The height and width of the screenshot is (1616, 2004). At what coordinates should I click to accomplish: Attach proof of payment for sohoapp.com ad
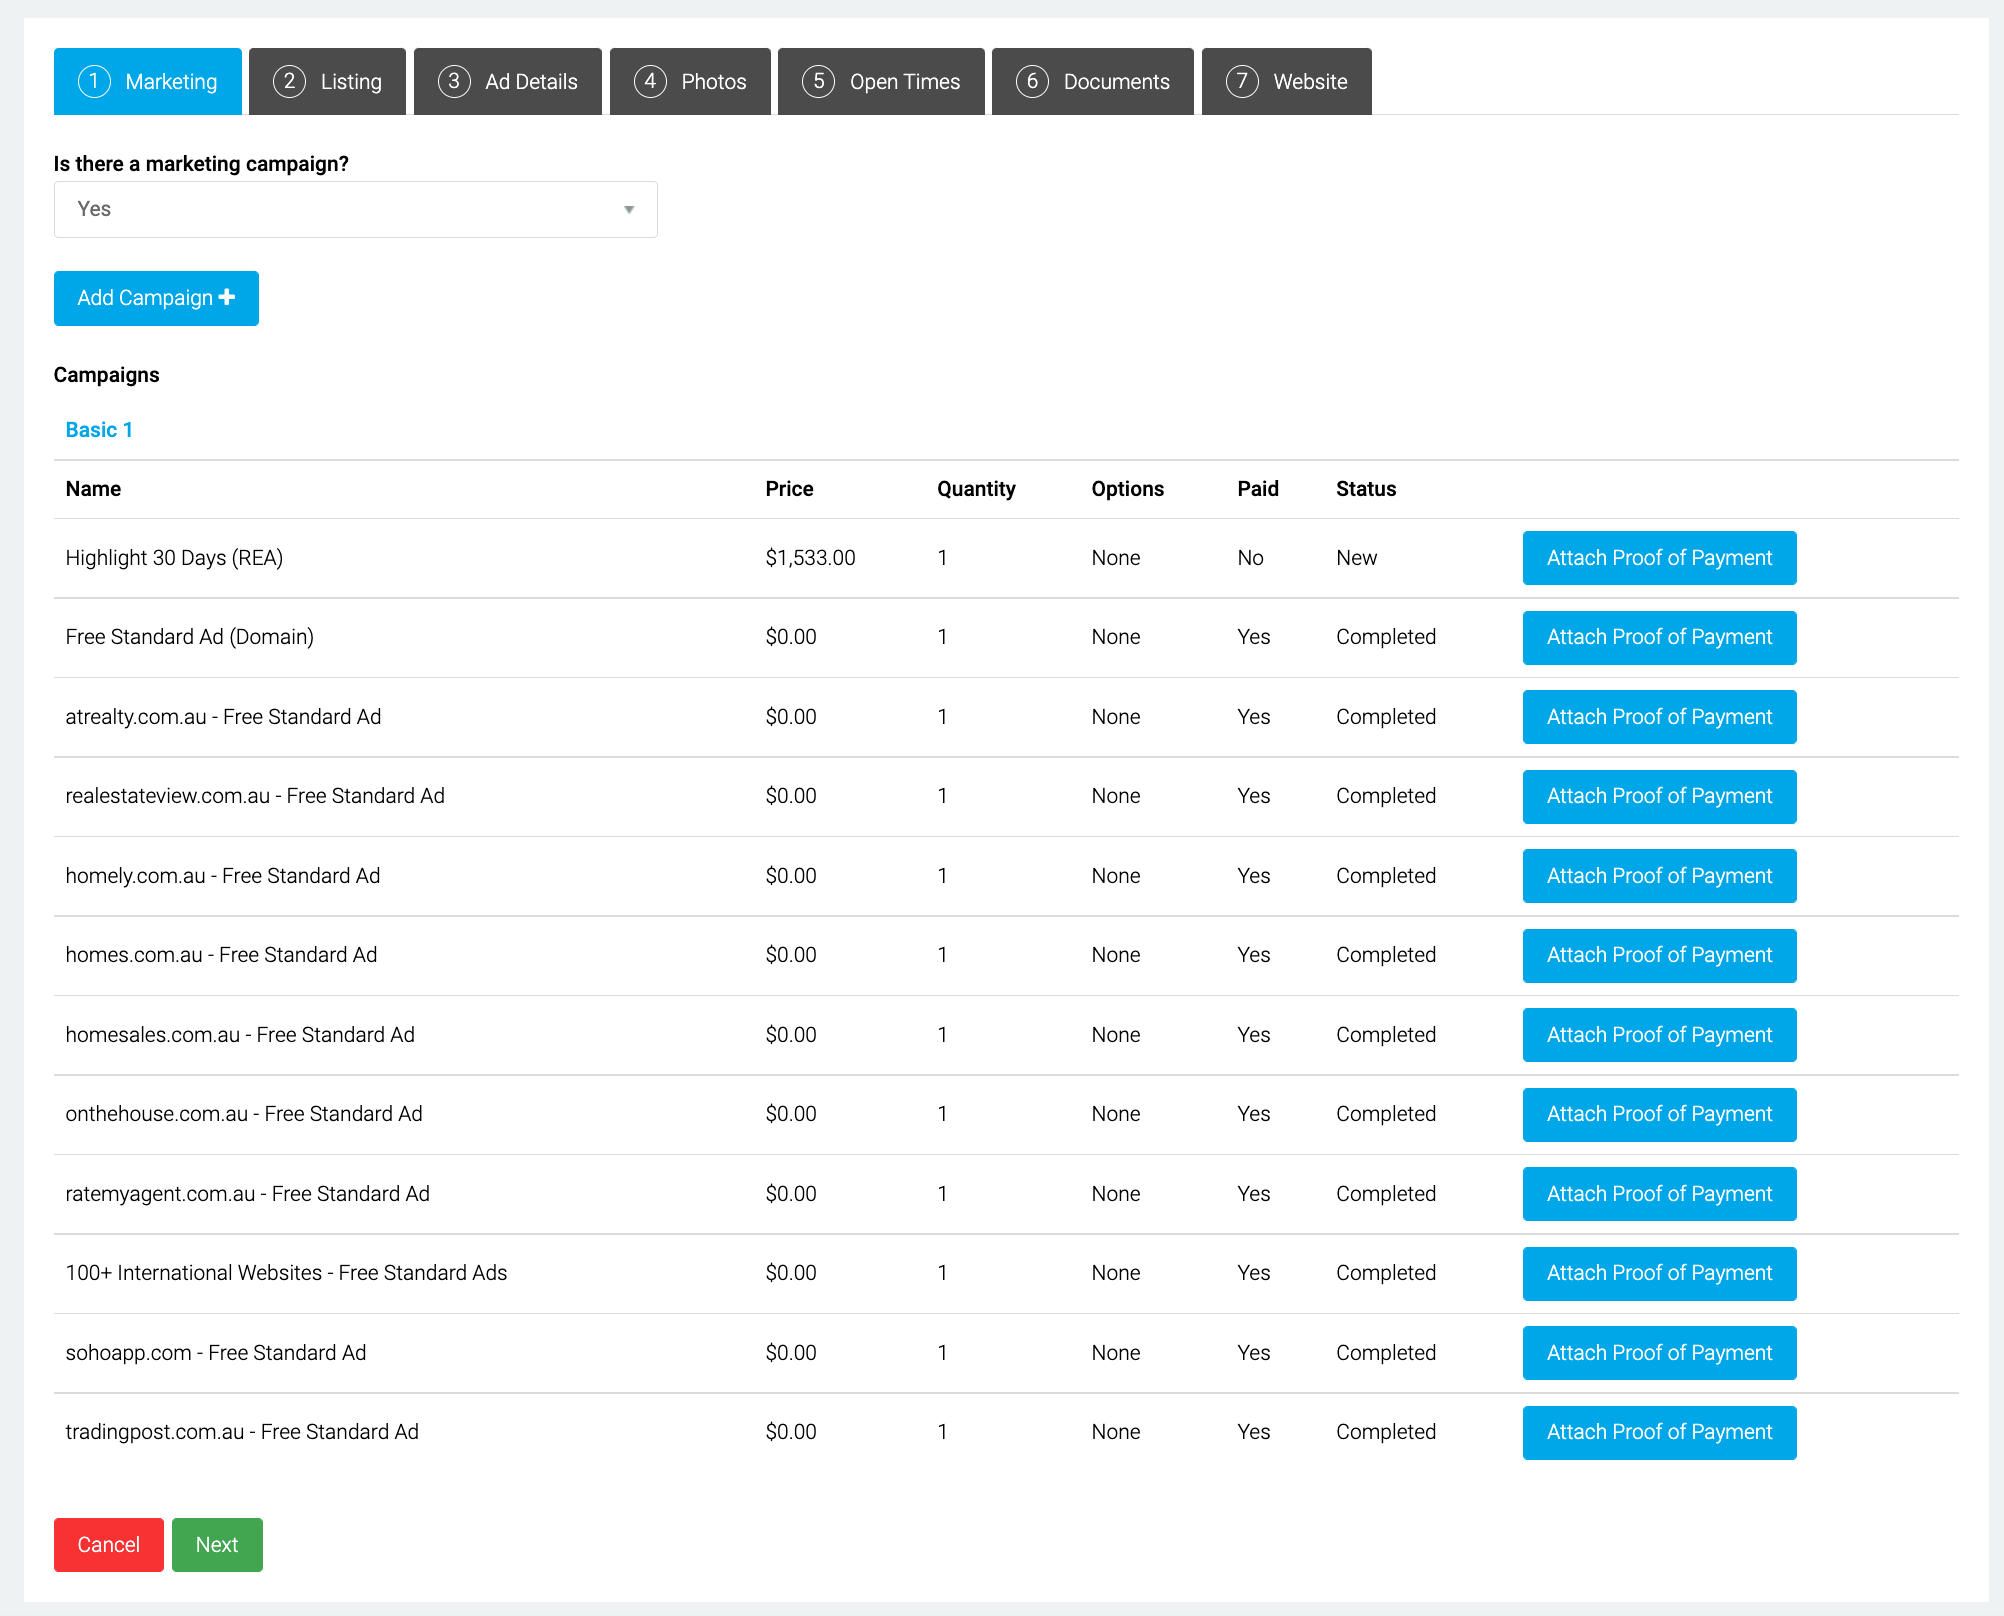click(1659, 1353)
